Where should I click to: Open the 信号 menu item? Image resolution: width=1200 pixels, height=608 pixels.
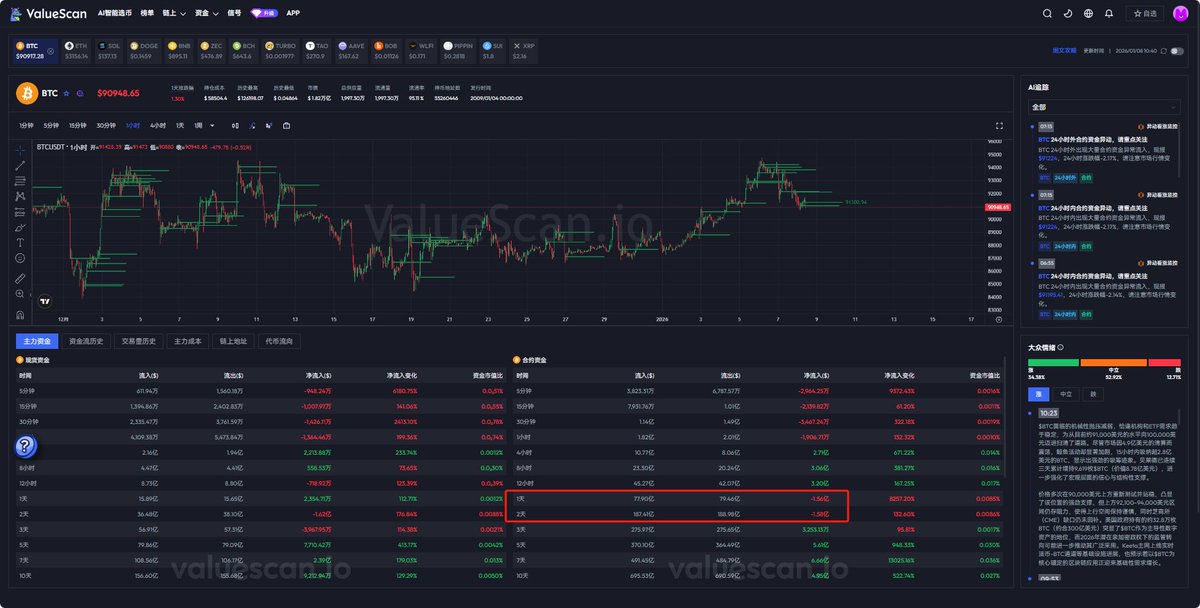[x=234, y=13]
